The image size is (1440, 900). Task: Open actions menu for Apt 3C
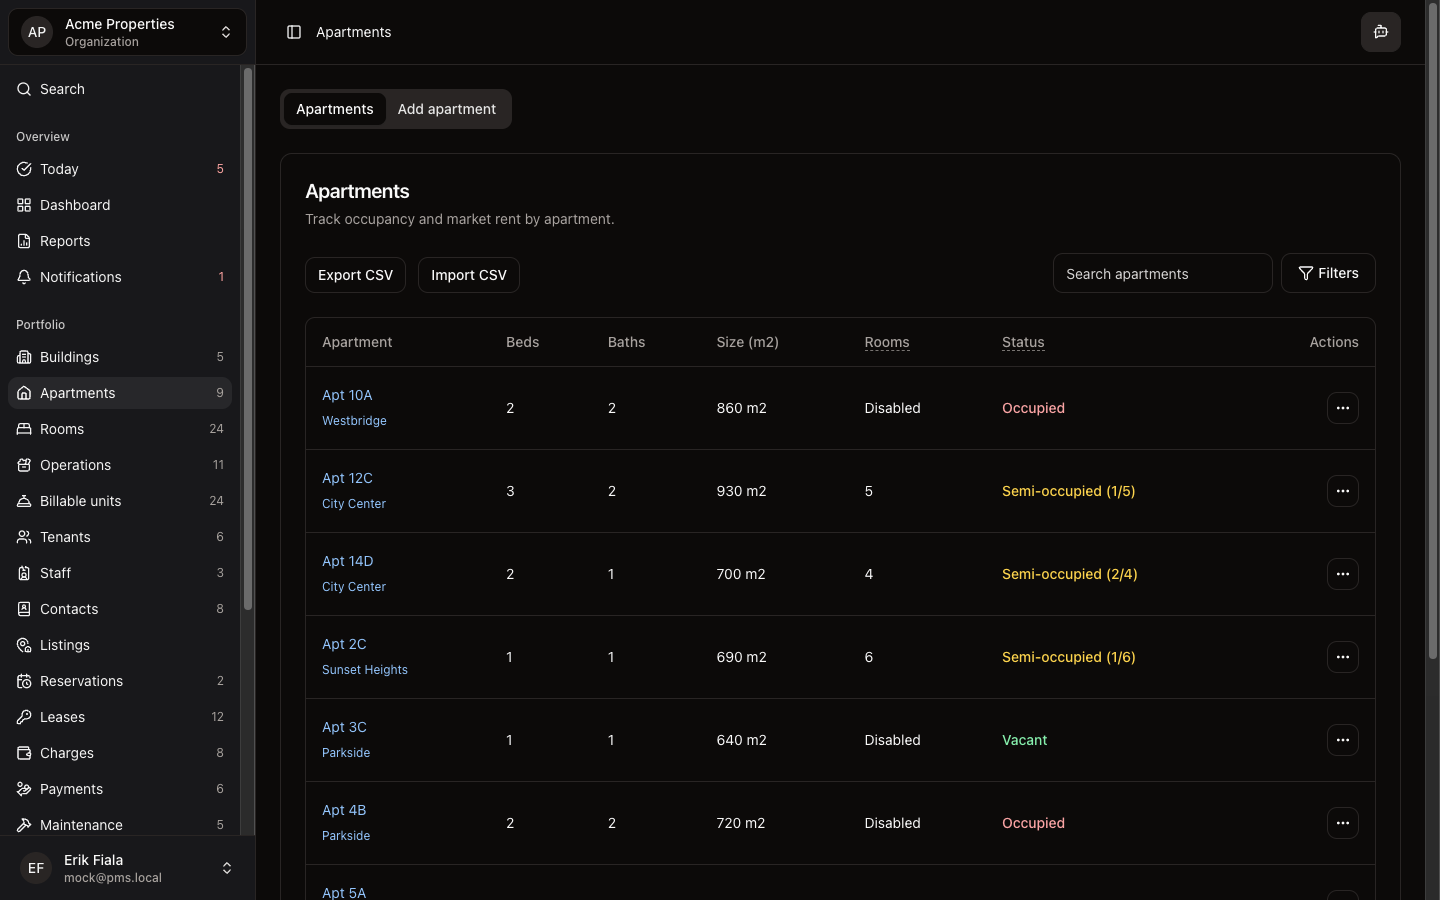click(x=1342, y=740)
